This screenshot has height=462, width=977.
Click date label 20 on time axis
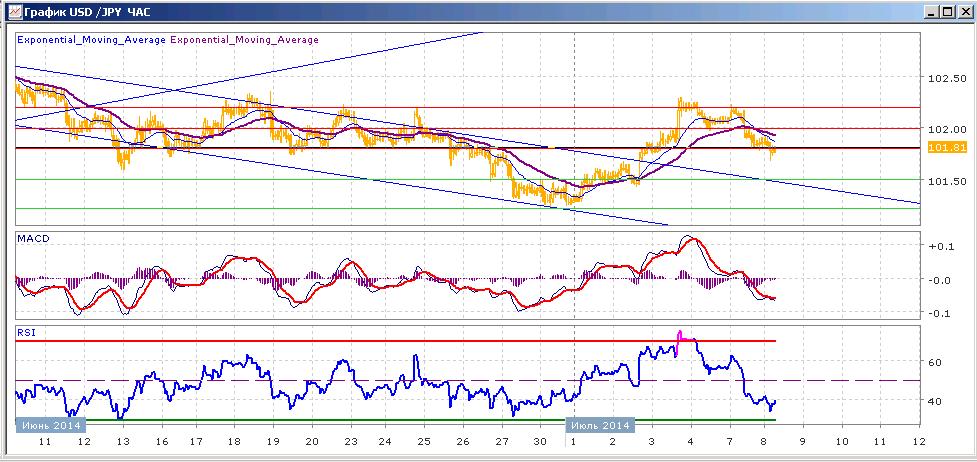pyautogui.click(x=312, y=441)
